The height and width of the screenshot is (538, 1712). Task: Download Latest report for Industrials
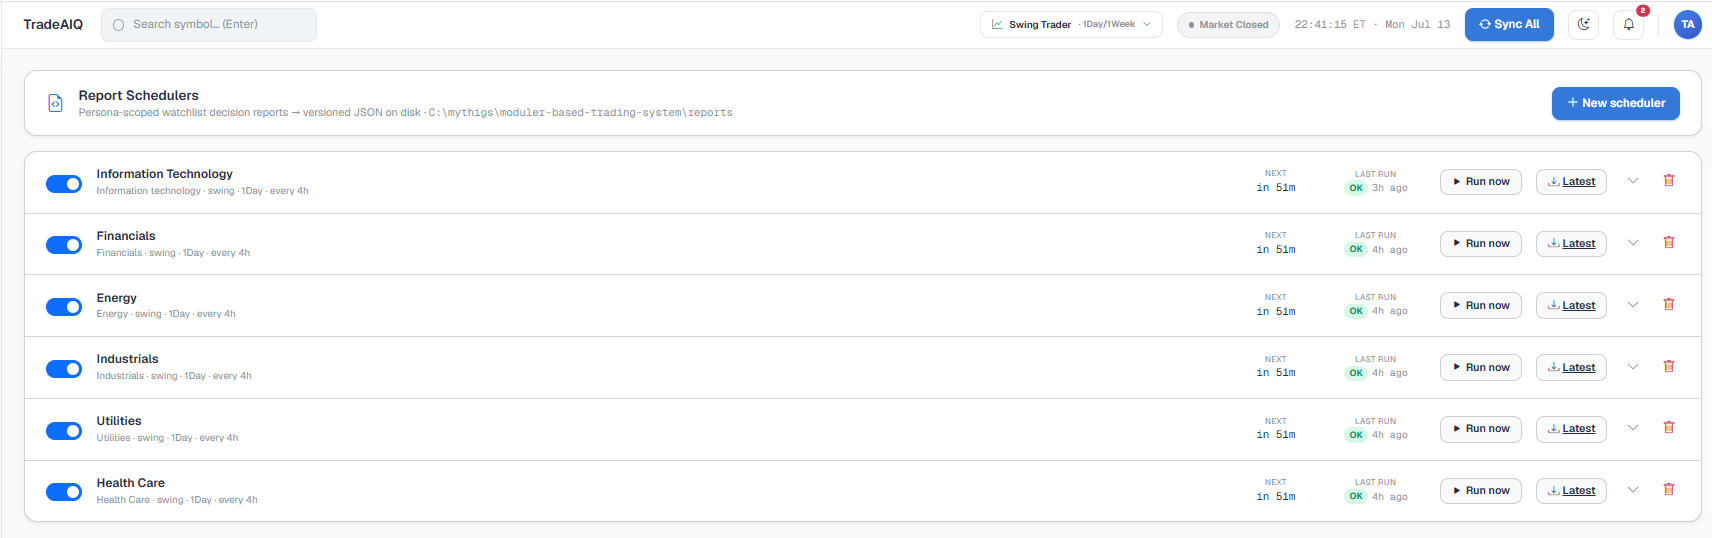(1571, 368)
